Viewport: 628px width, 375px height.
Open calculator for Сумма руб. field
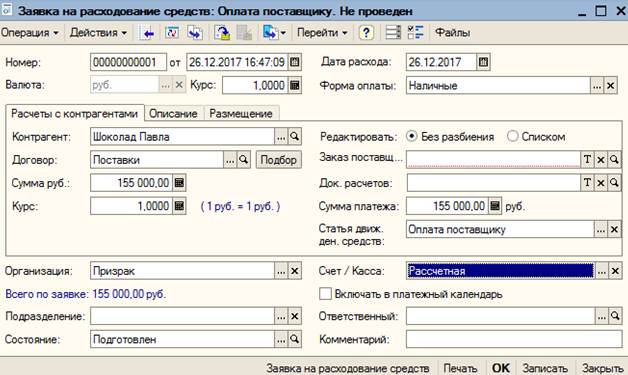coord(179,183)
